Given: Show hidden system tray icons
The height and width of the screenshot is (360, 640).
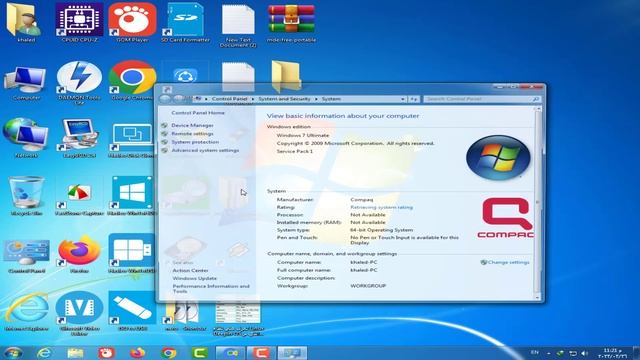Looking at the screenshot, I should click(x=549, y=353).
